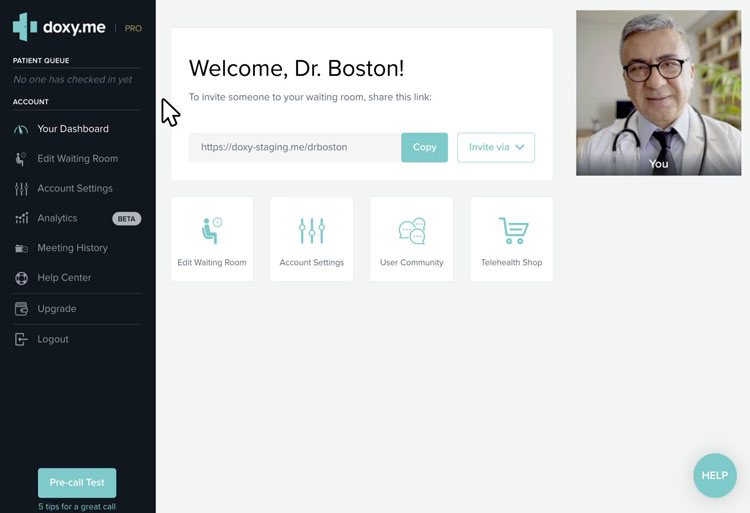The width and height of the screenshot is (750, 513).
Task: Click the Account Settings card label
Action: pos(312,262)
